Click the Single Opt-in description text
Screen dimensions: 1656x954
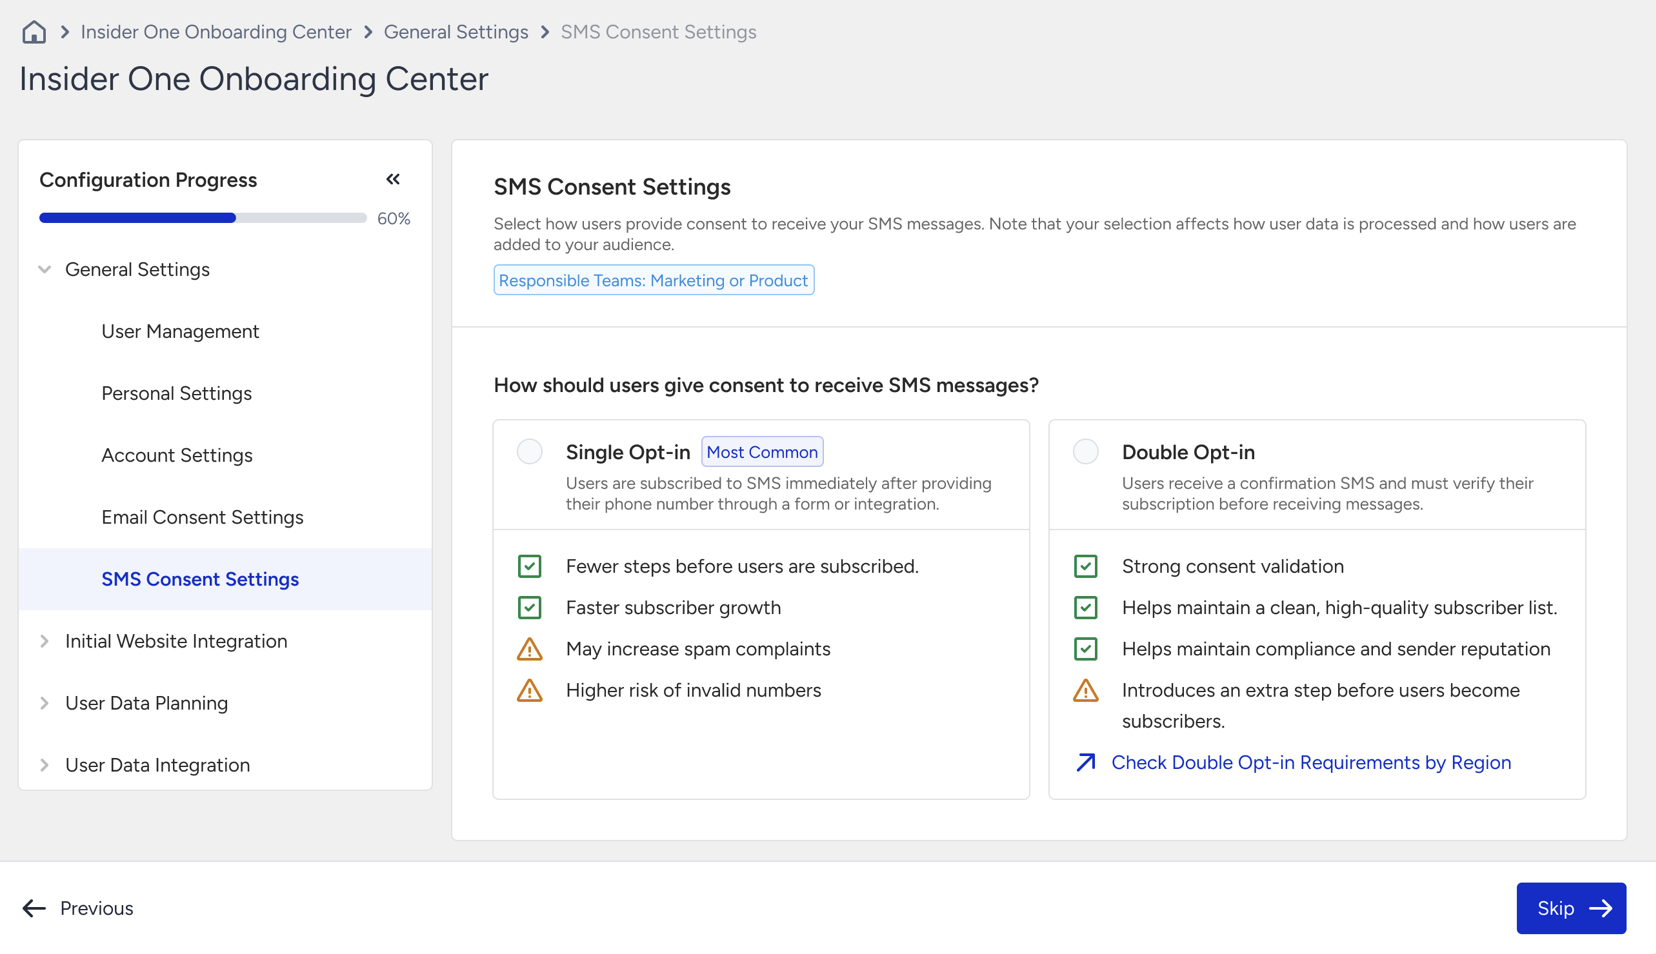coord(779,493)
